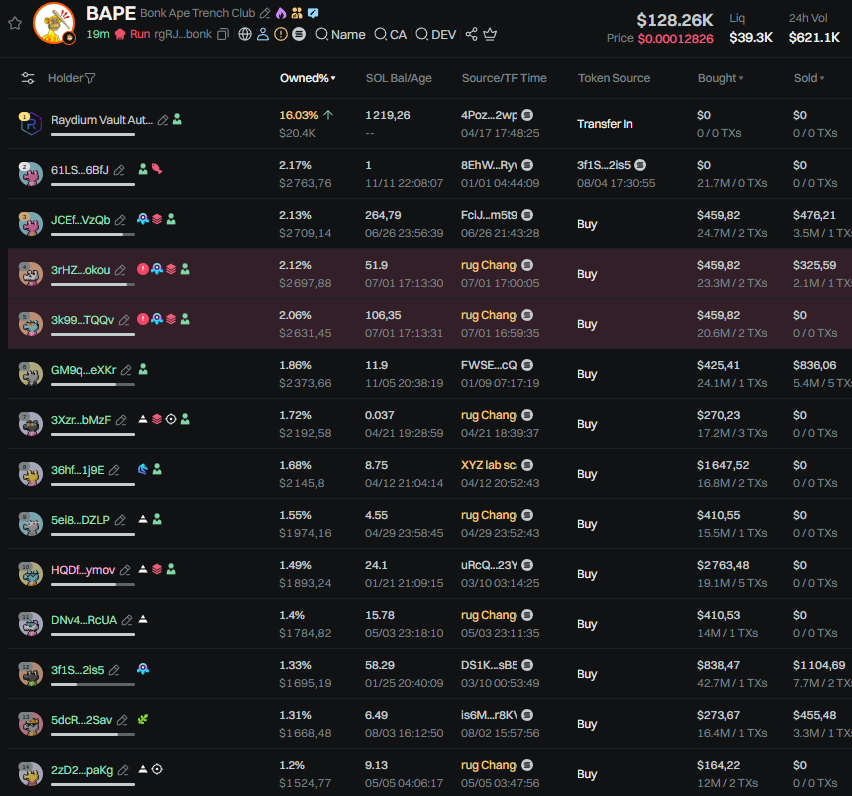The height and width of the screenshot is (796, 852).
Task: Edit label for Raydium Vault holder
Action: [x=162, y=120]
